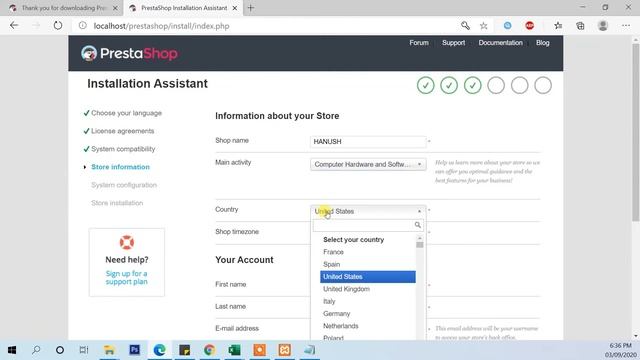Go to System compatibility step
The width and height of the screenshot is (640, 360).
tap(123, 149)
